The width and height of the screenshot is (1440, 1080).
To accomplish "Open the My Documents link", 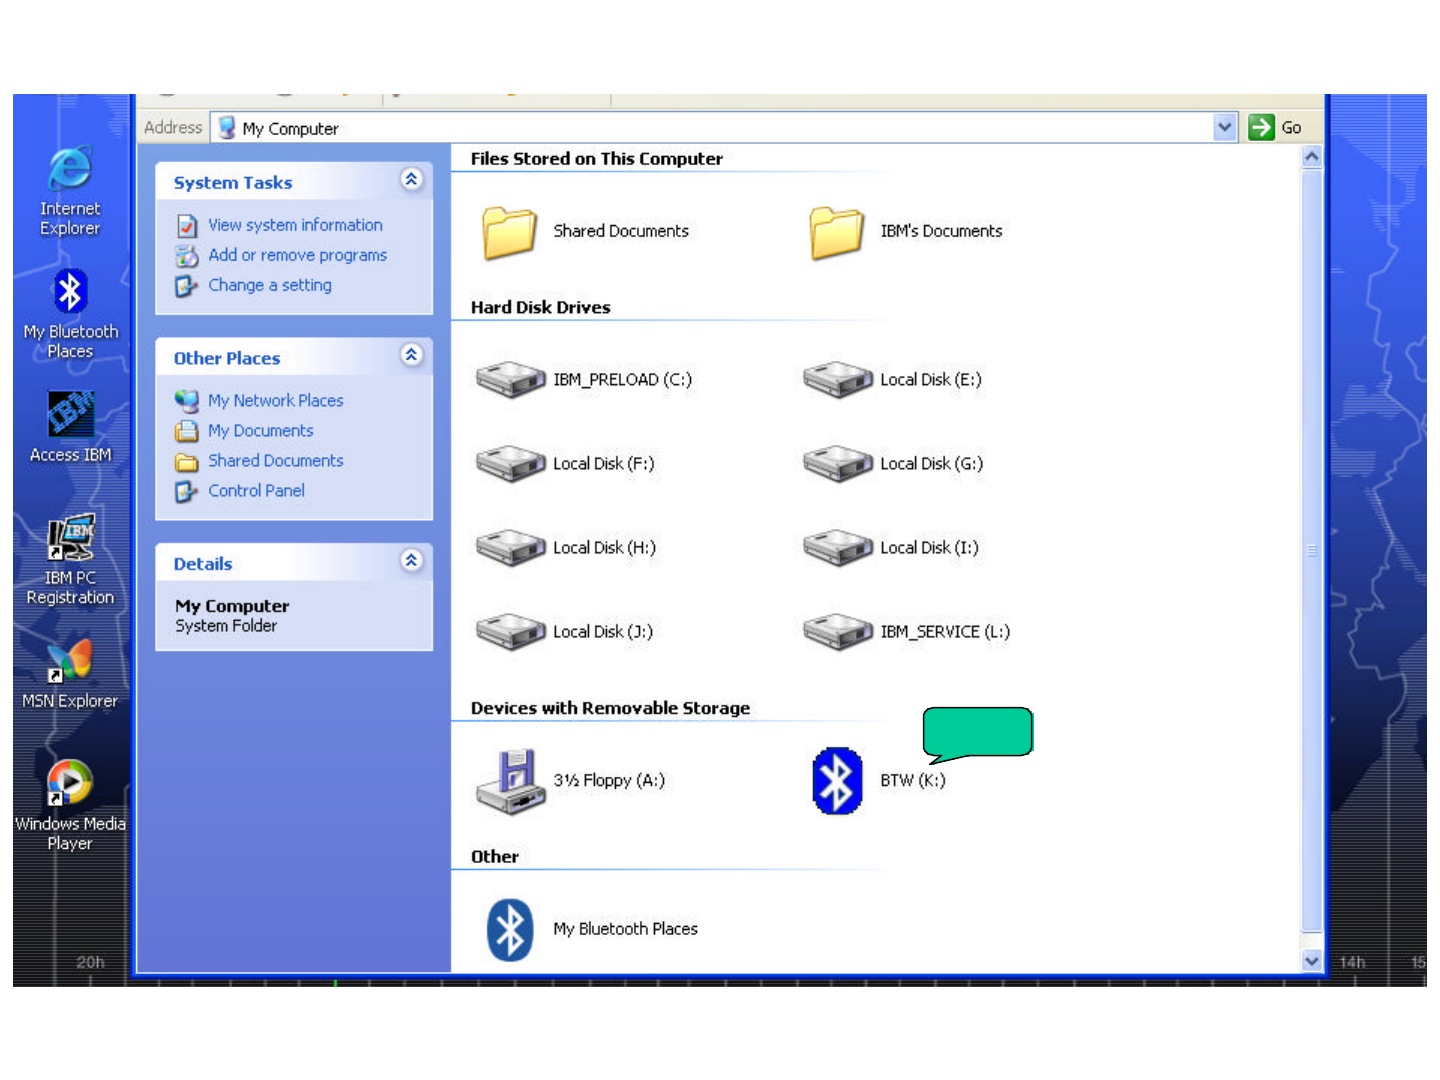I will (261, 431).
